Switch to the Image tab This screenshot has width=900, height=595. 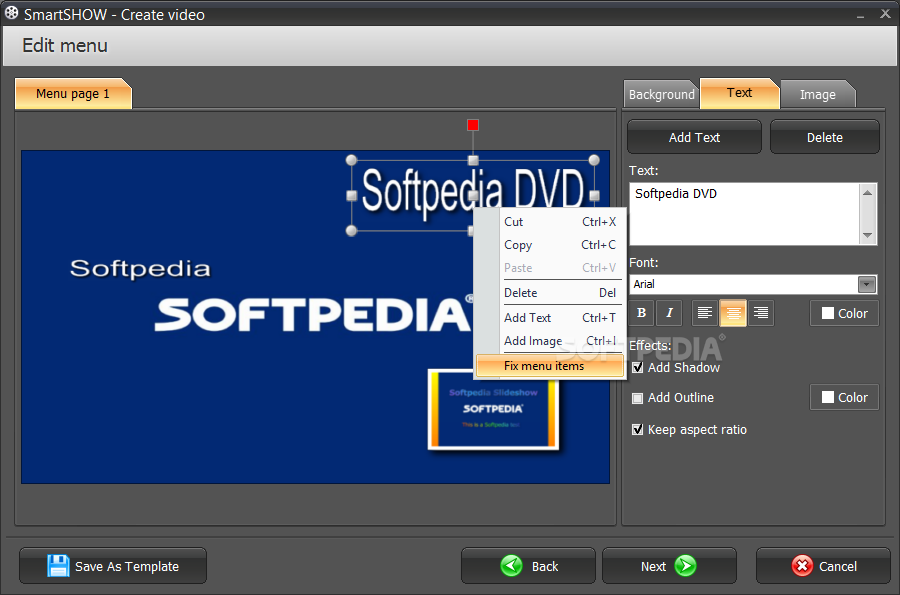click(818, 94)
